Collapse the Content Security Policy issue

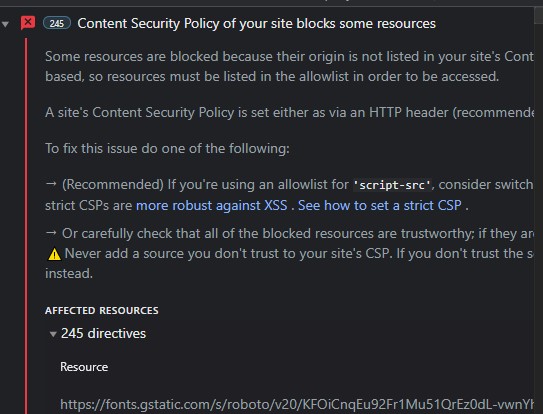[5, 24]
